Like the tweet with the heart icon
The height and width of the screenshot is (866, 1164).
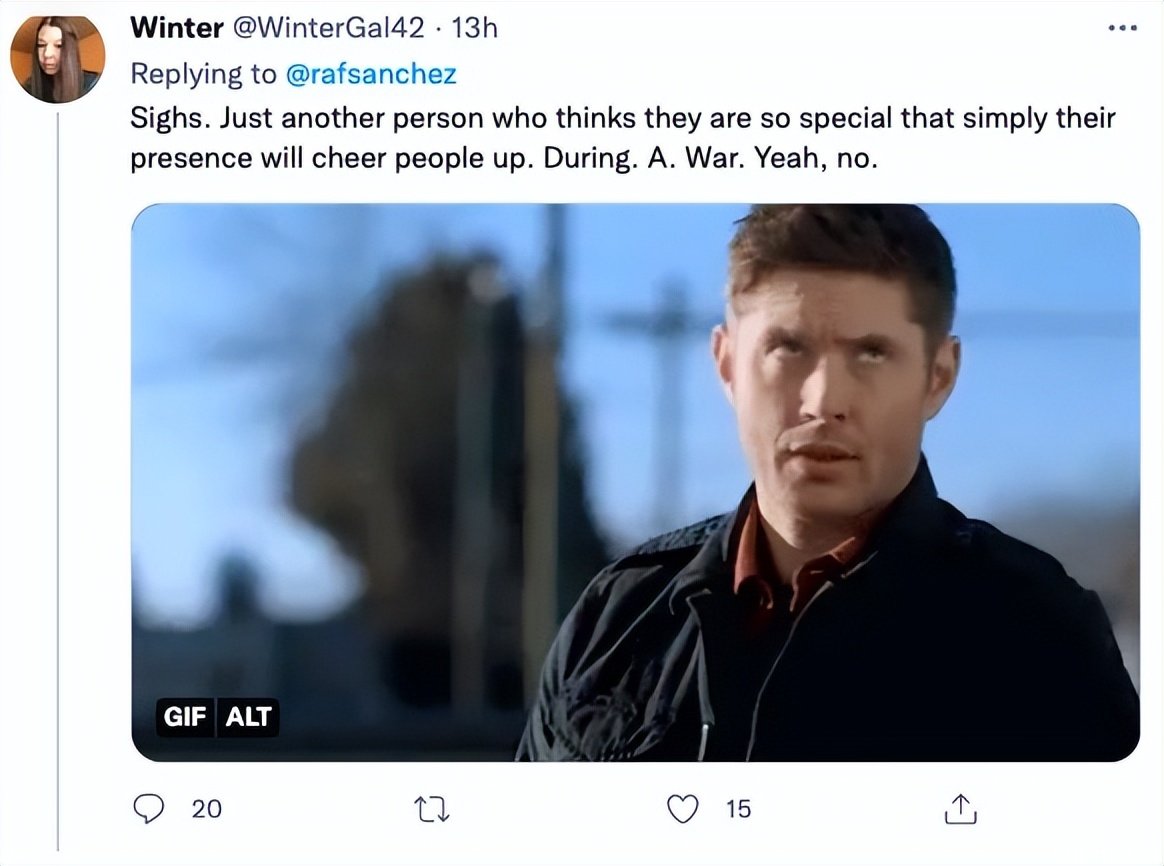(x=682, y=809)
